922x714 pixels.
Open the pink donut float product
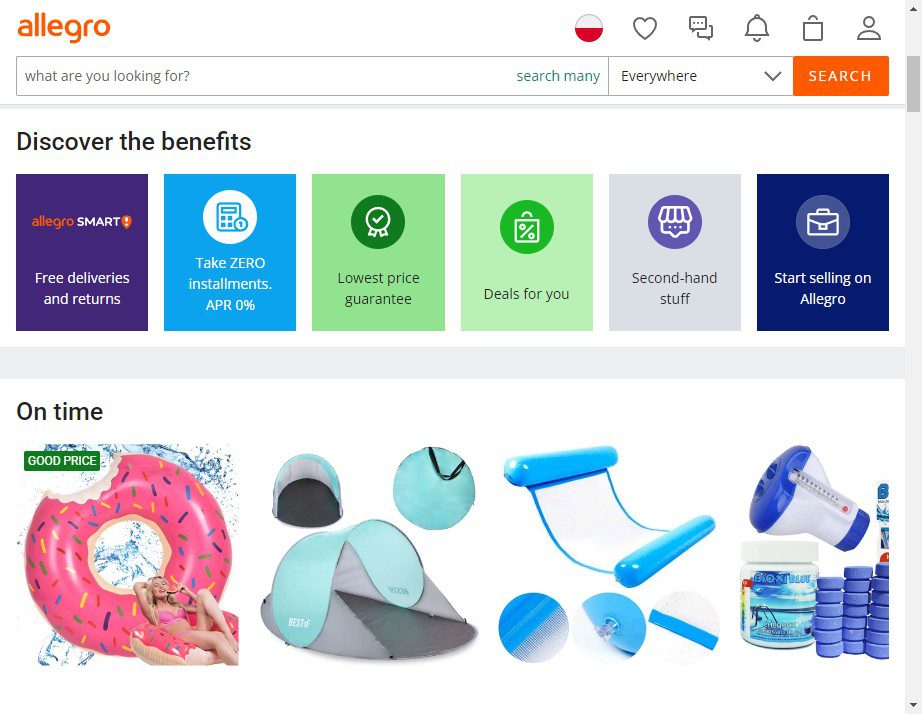[128, 555]
